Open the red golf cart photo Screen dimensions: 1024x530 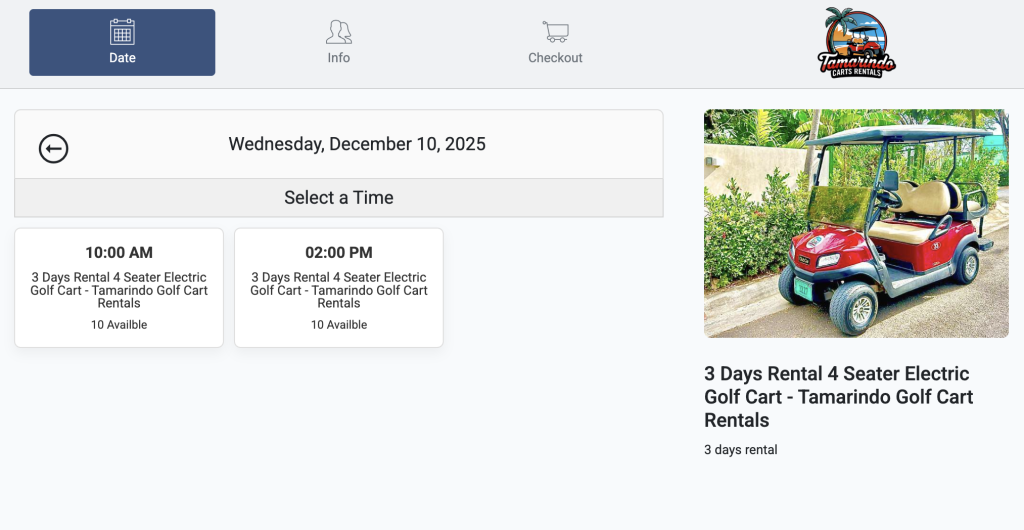[856, 223]
